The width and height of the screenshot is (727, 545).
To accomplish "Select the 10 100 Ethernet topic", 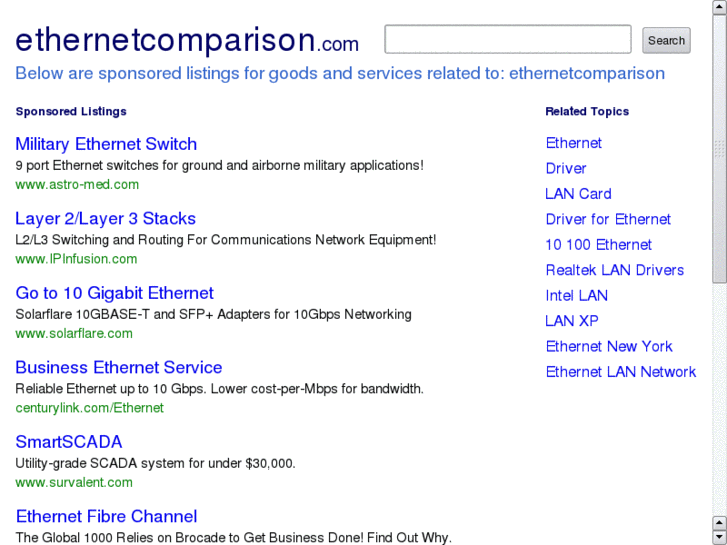I will 598,245.
